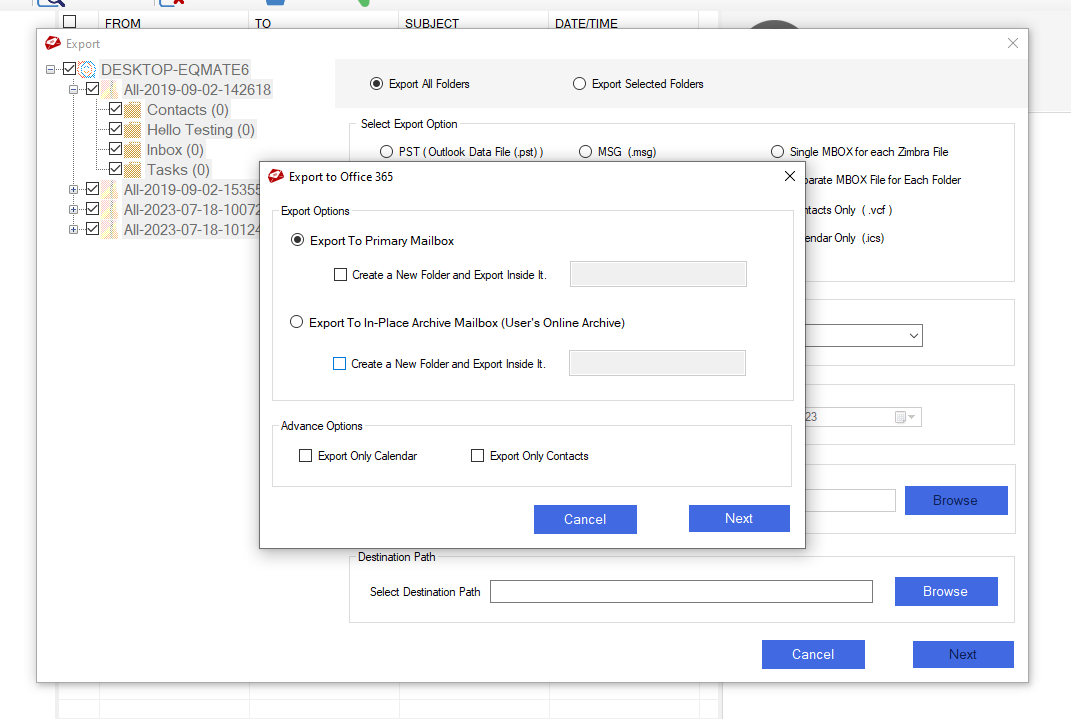1071x719 pixels.
Task: Click the Tasks folder icon
Action: (133, 169)
